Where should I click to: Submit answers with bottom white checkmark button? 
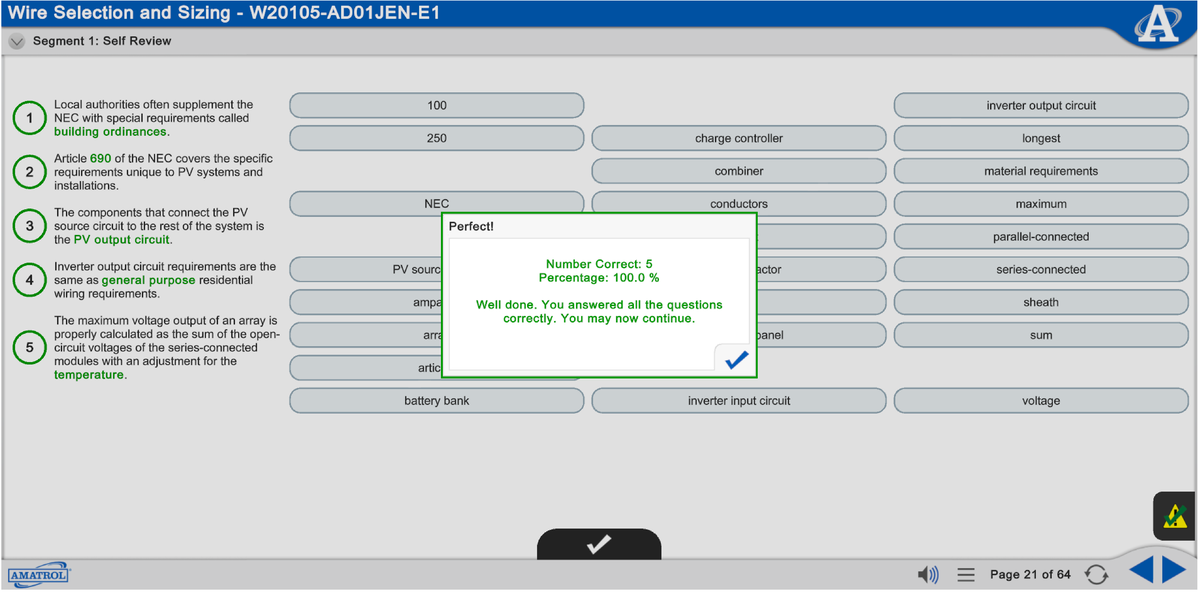(599, 544)
